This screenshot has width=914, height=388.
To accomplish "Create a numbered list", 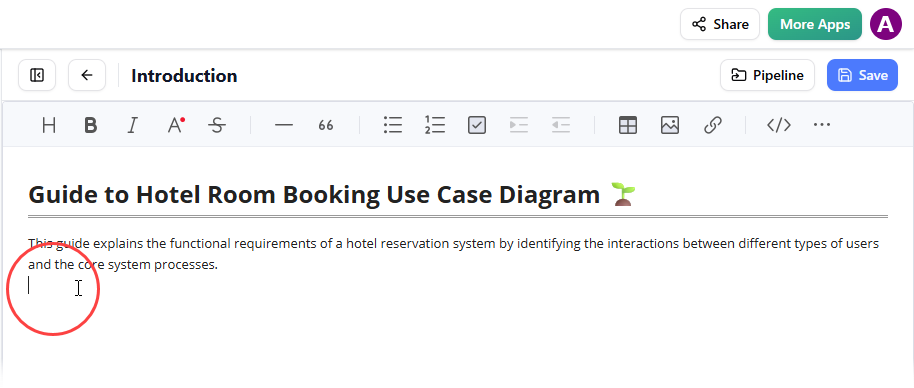I will click(x=435, y=125).
